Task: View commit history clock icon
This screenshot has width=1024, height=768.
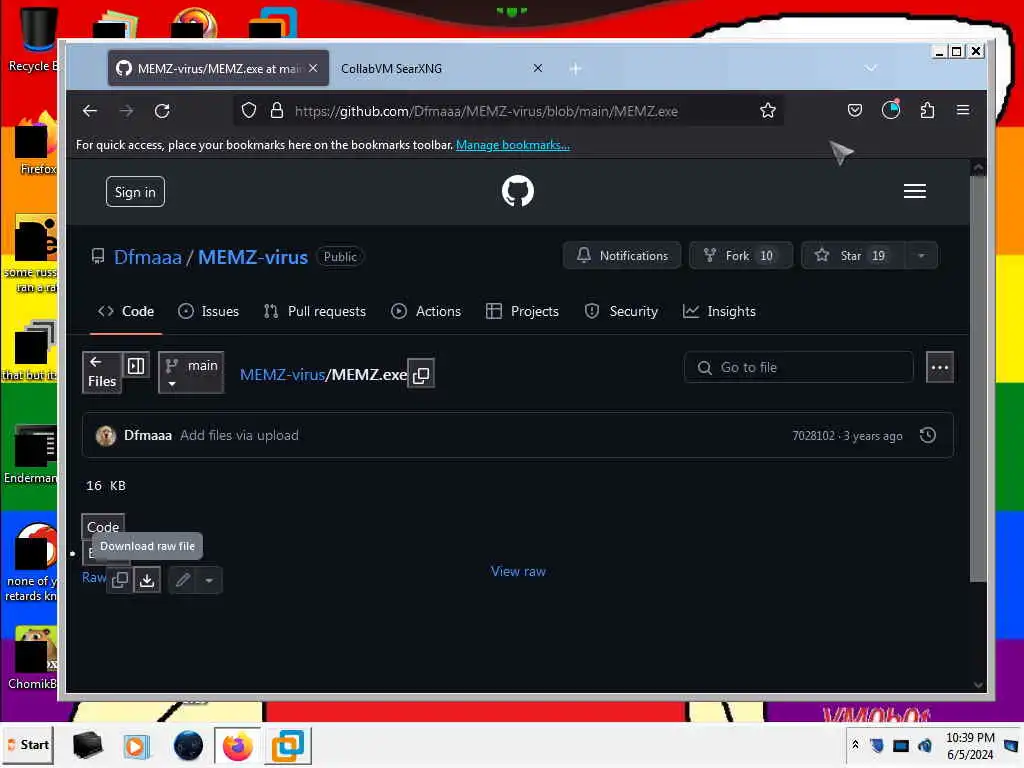Action: (x=927, y=435)
